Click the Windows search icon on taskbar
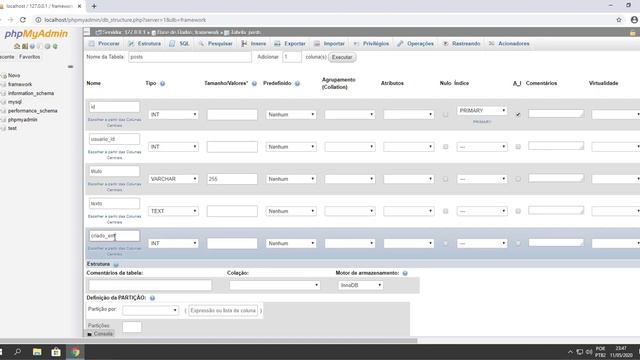640x360 pixels. tap(18, 352)
